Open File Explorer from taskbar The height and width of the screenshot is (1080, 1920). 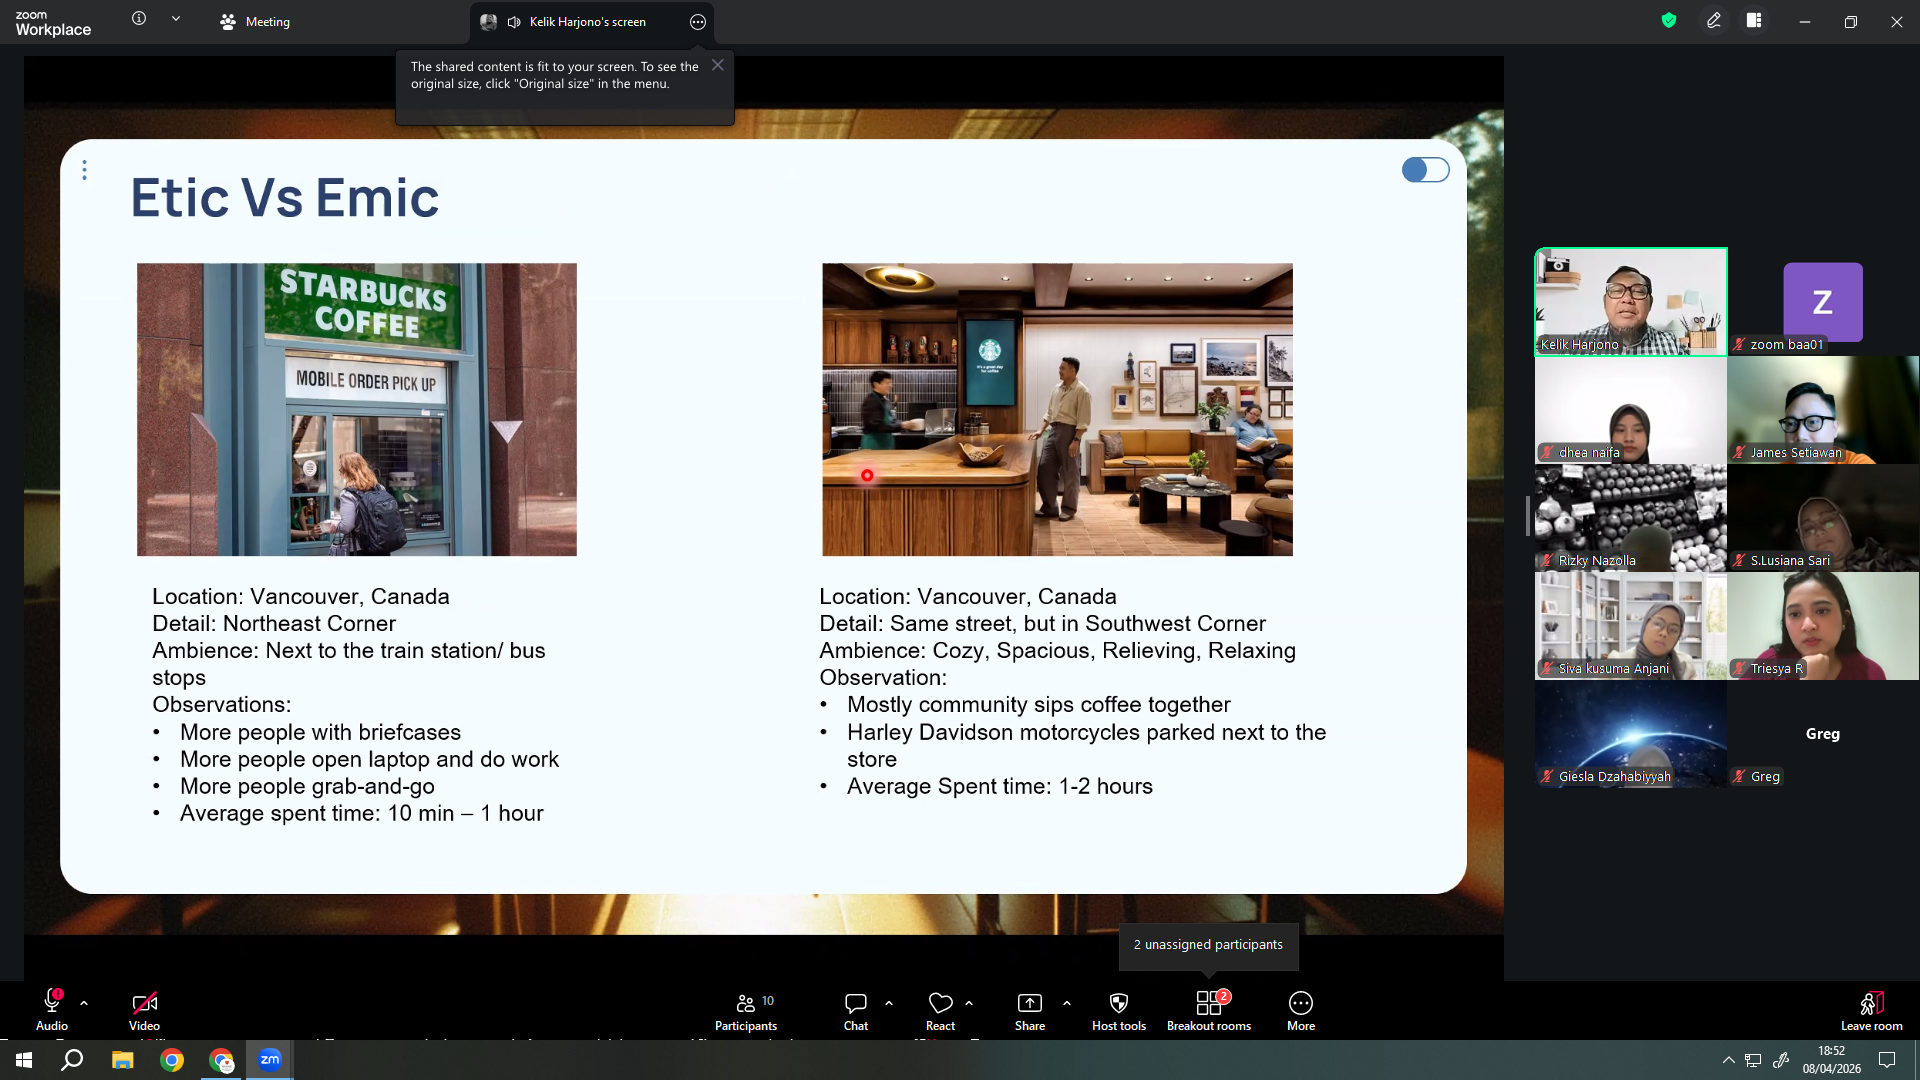click(122, 1060)
